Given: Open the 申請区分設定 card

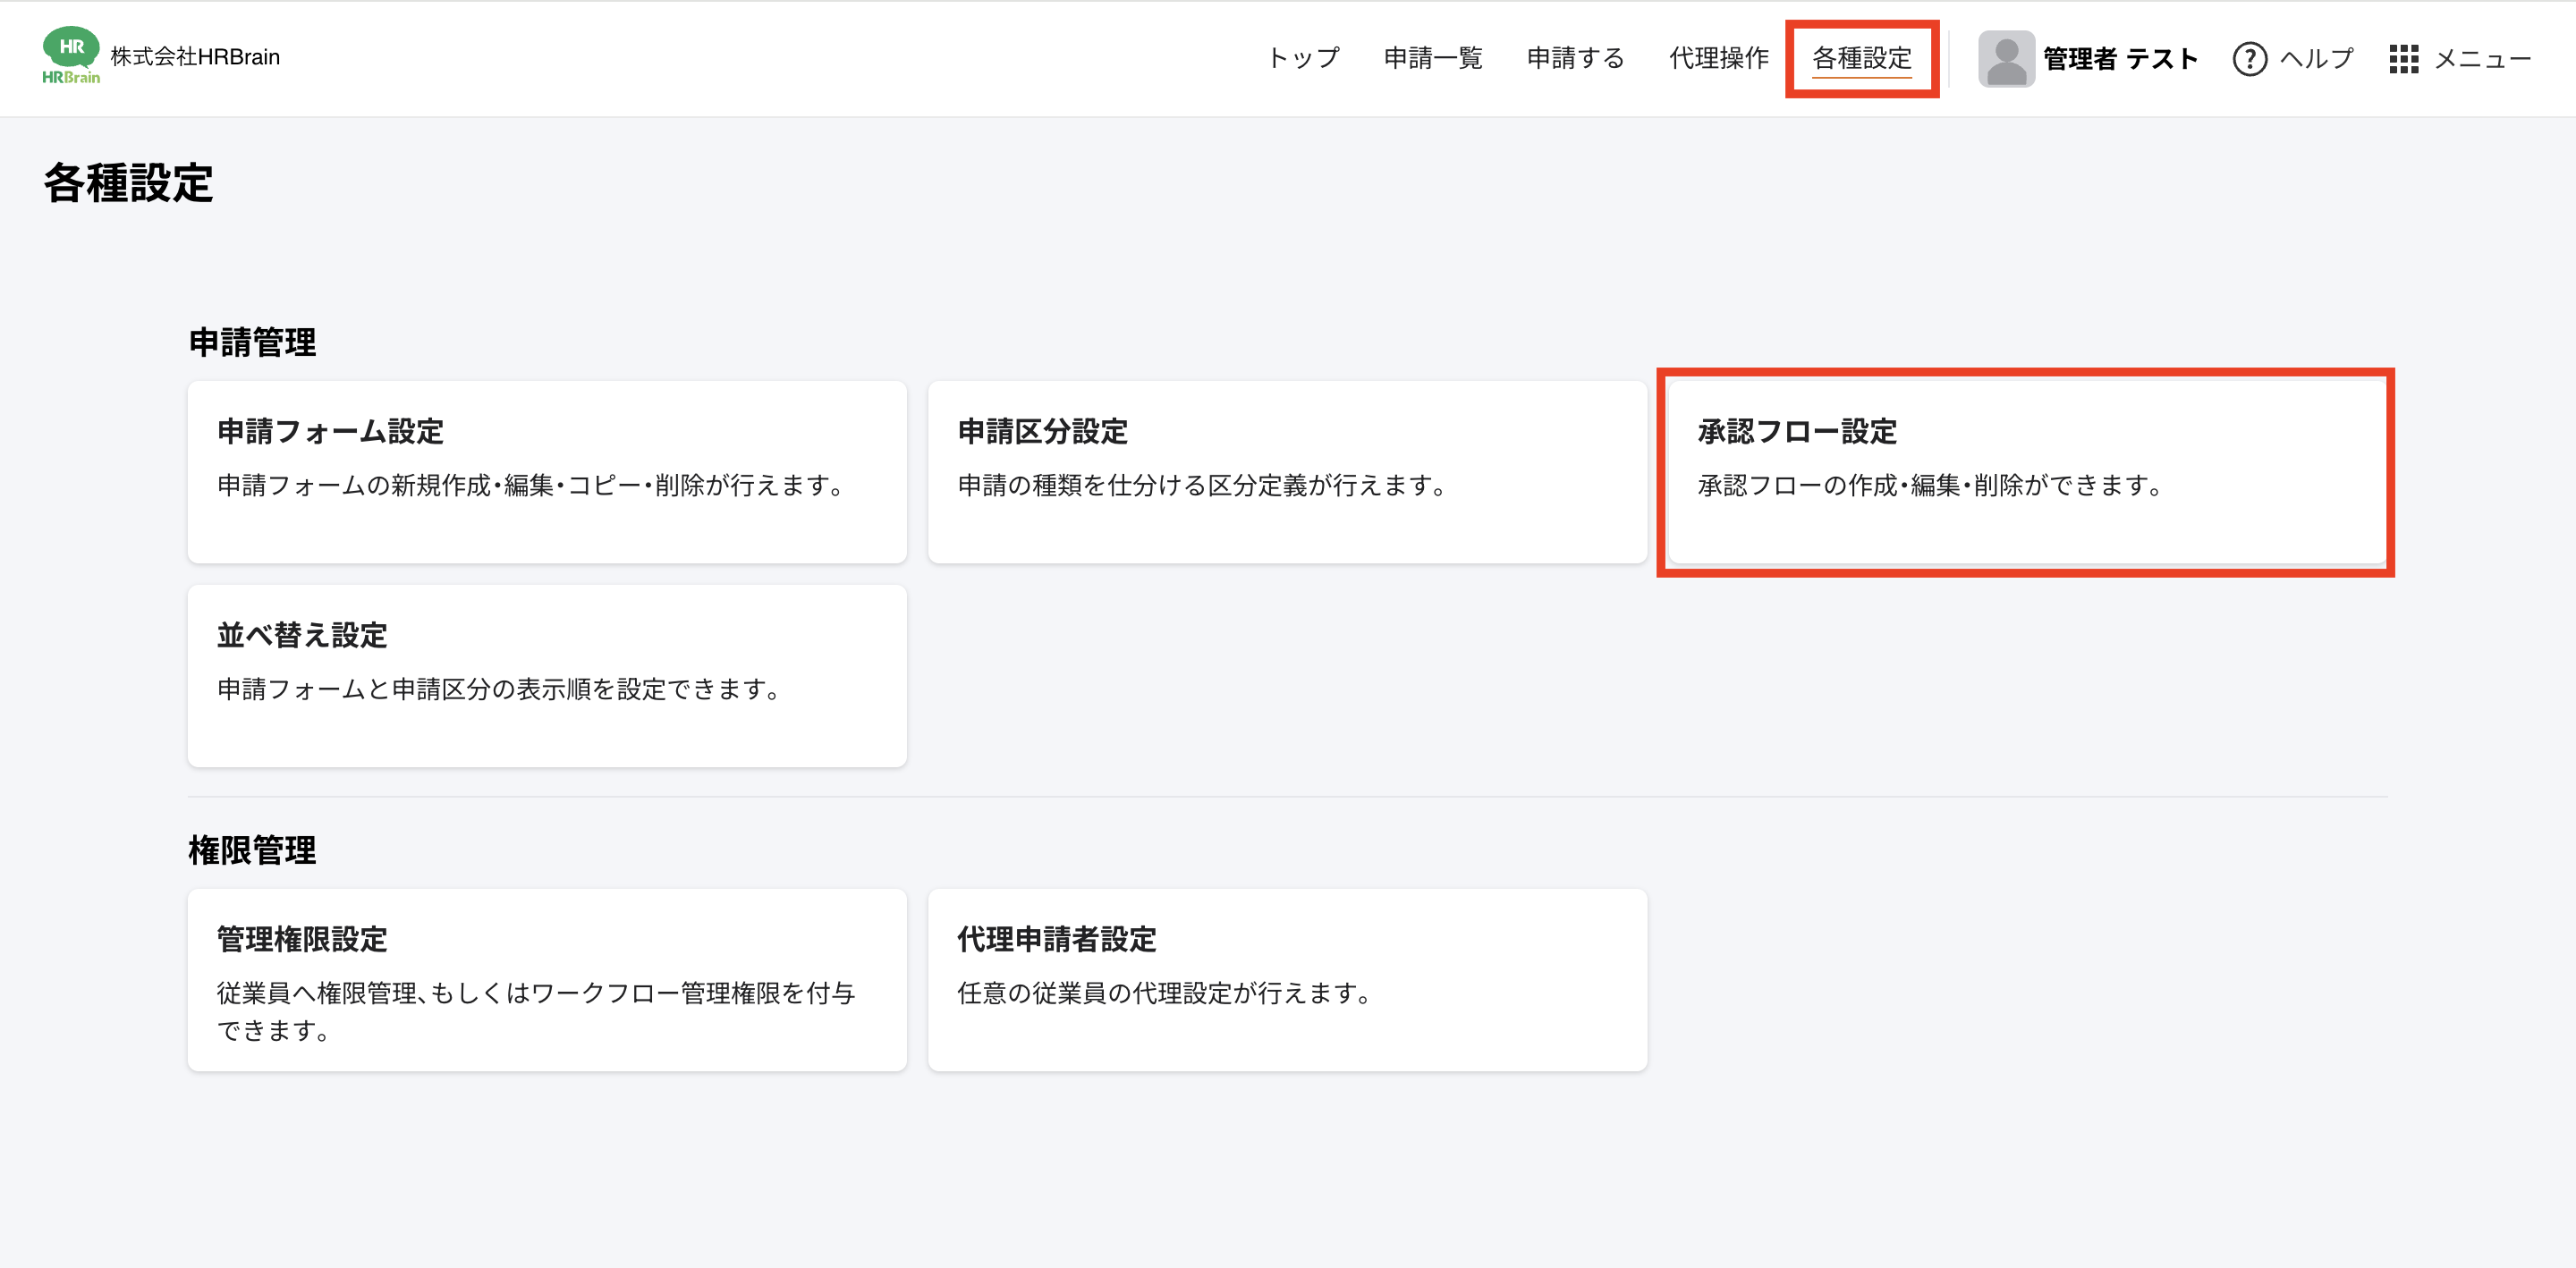Looking at the screenshot, I should coord(1287,471).
